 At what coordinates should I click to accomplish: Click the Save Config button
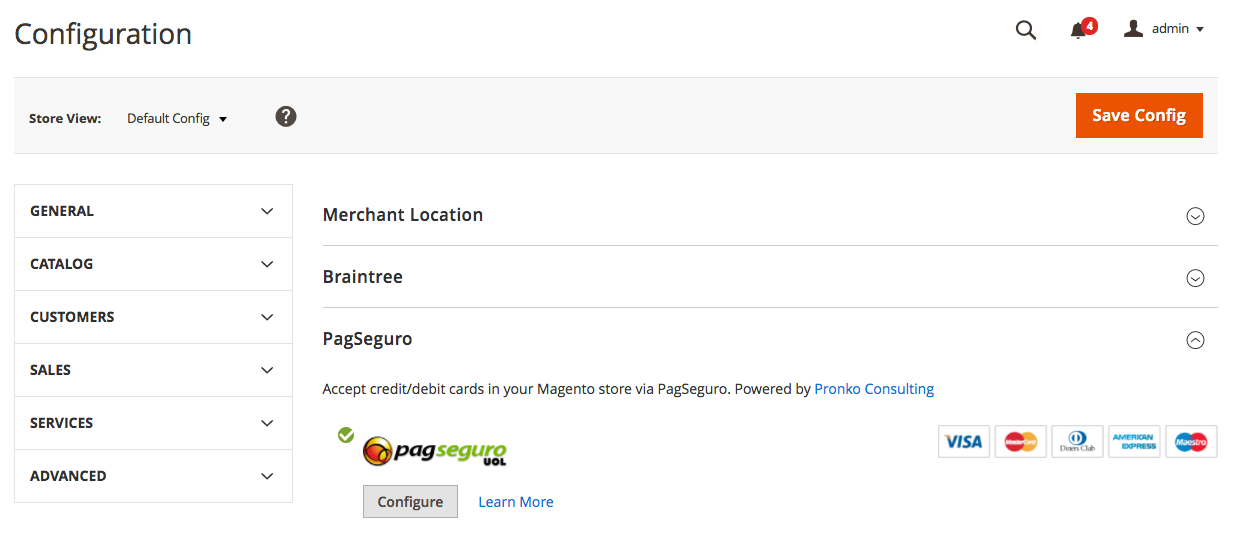point(1139,115)
